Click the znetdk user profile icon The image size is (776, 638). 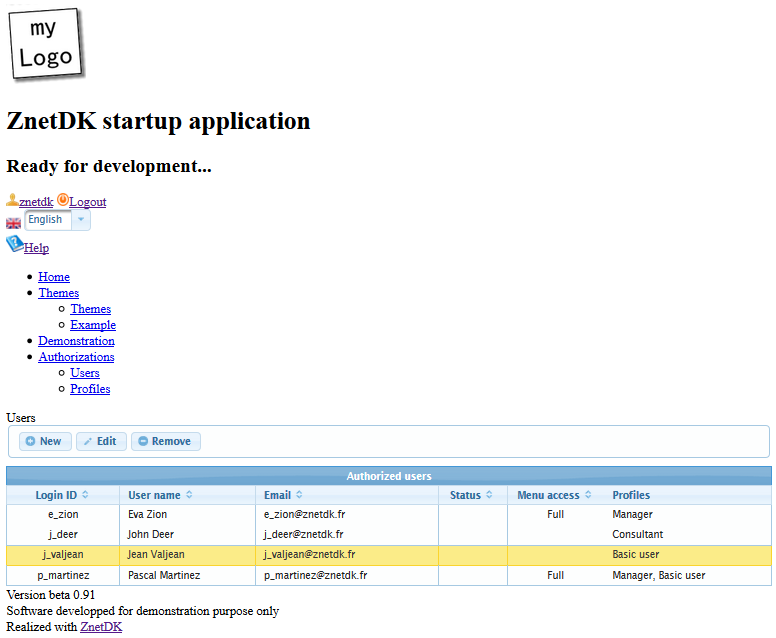[13, 200]
